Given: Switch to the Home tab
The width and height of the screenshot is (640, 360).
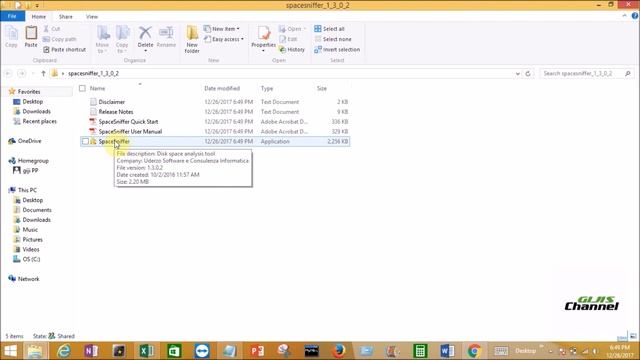Looking at the screenshot, I should (x=39, y=17).
